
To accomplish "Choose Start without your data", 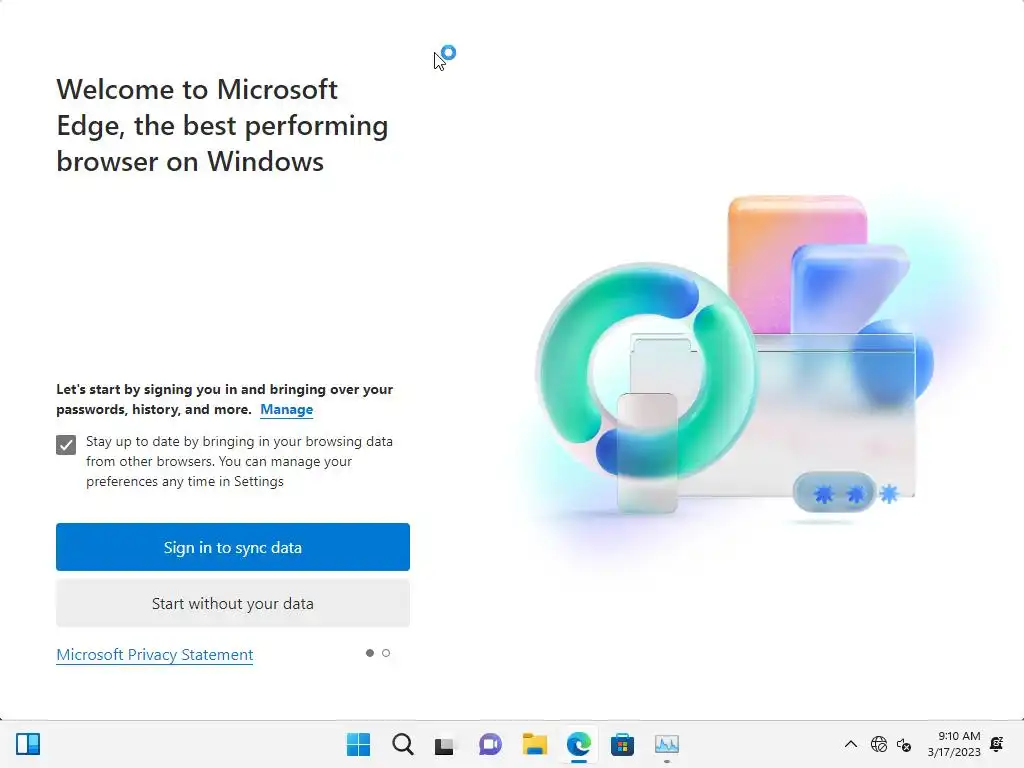I will point(233,603).
